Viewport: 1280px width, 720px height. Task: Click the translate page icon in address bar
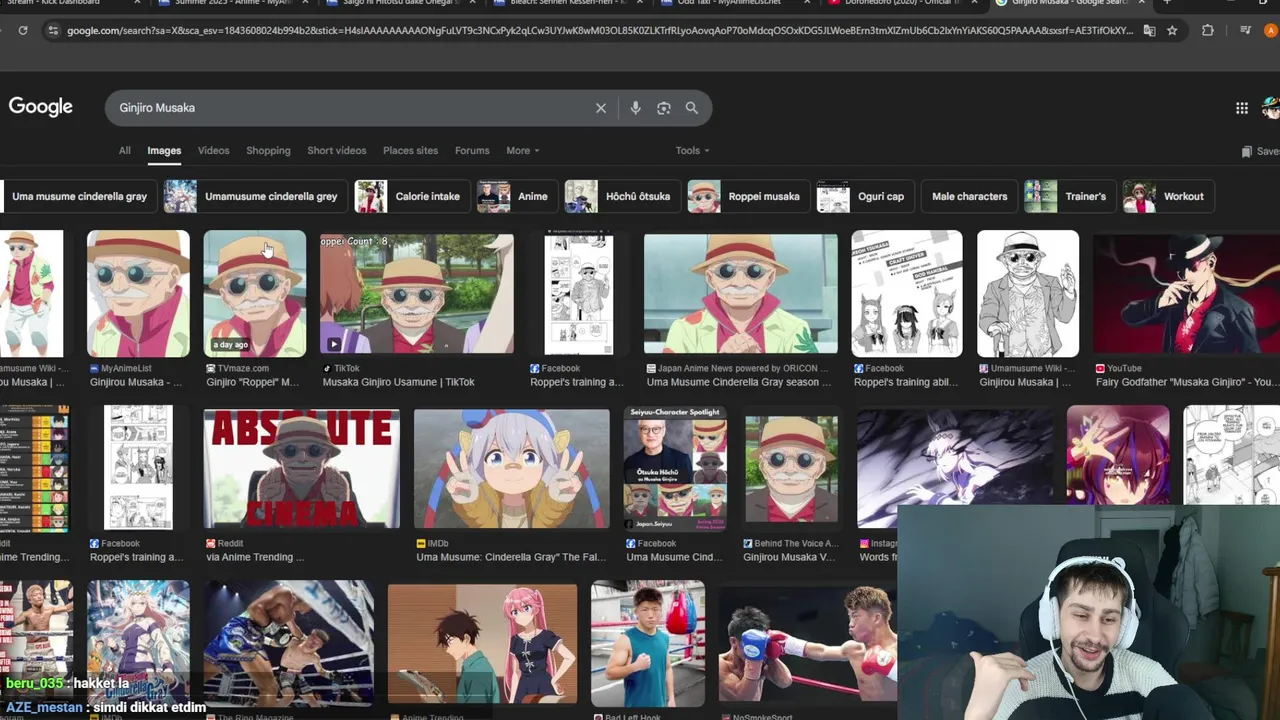[1149, 31]
